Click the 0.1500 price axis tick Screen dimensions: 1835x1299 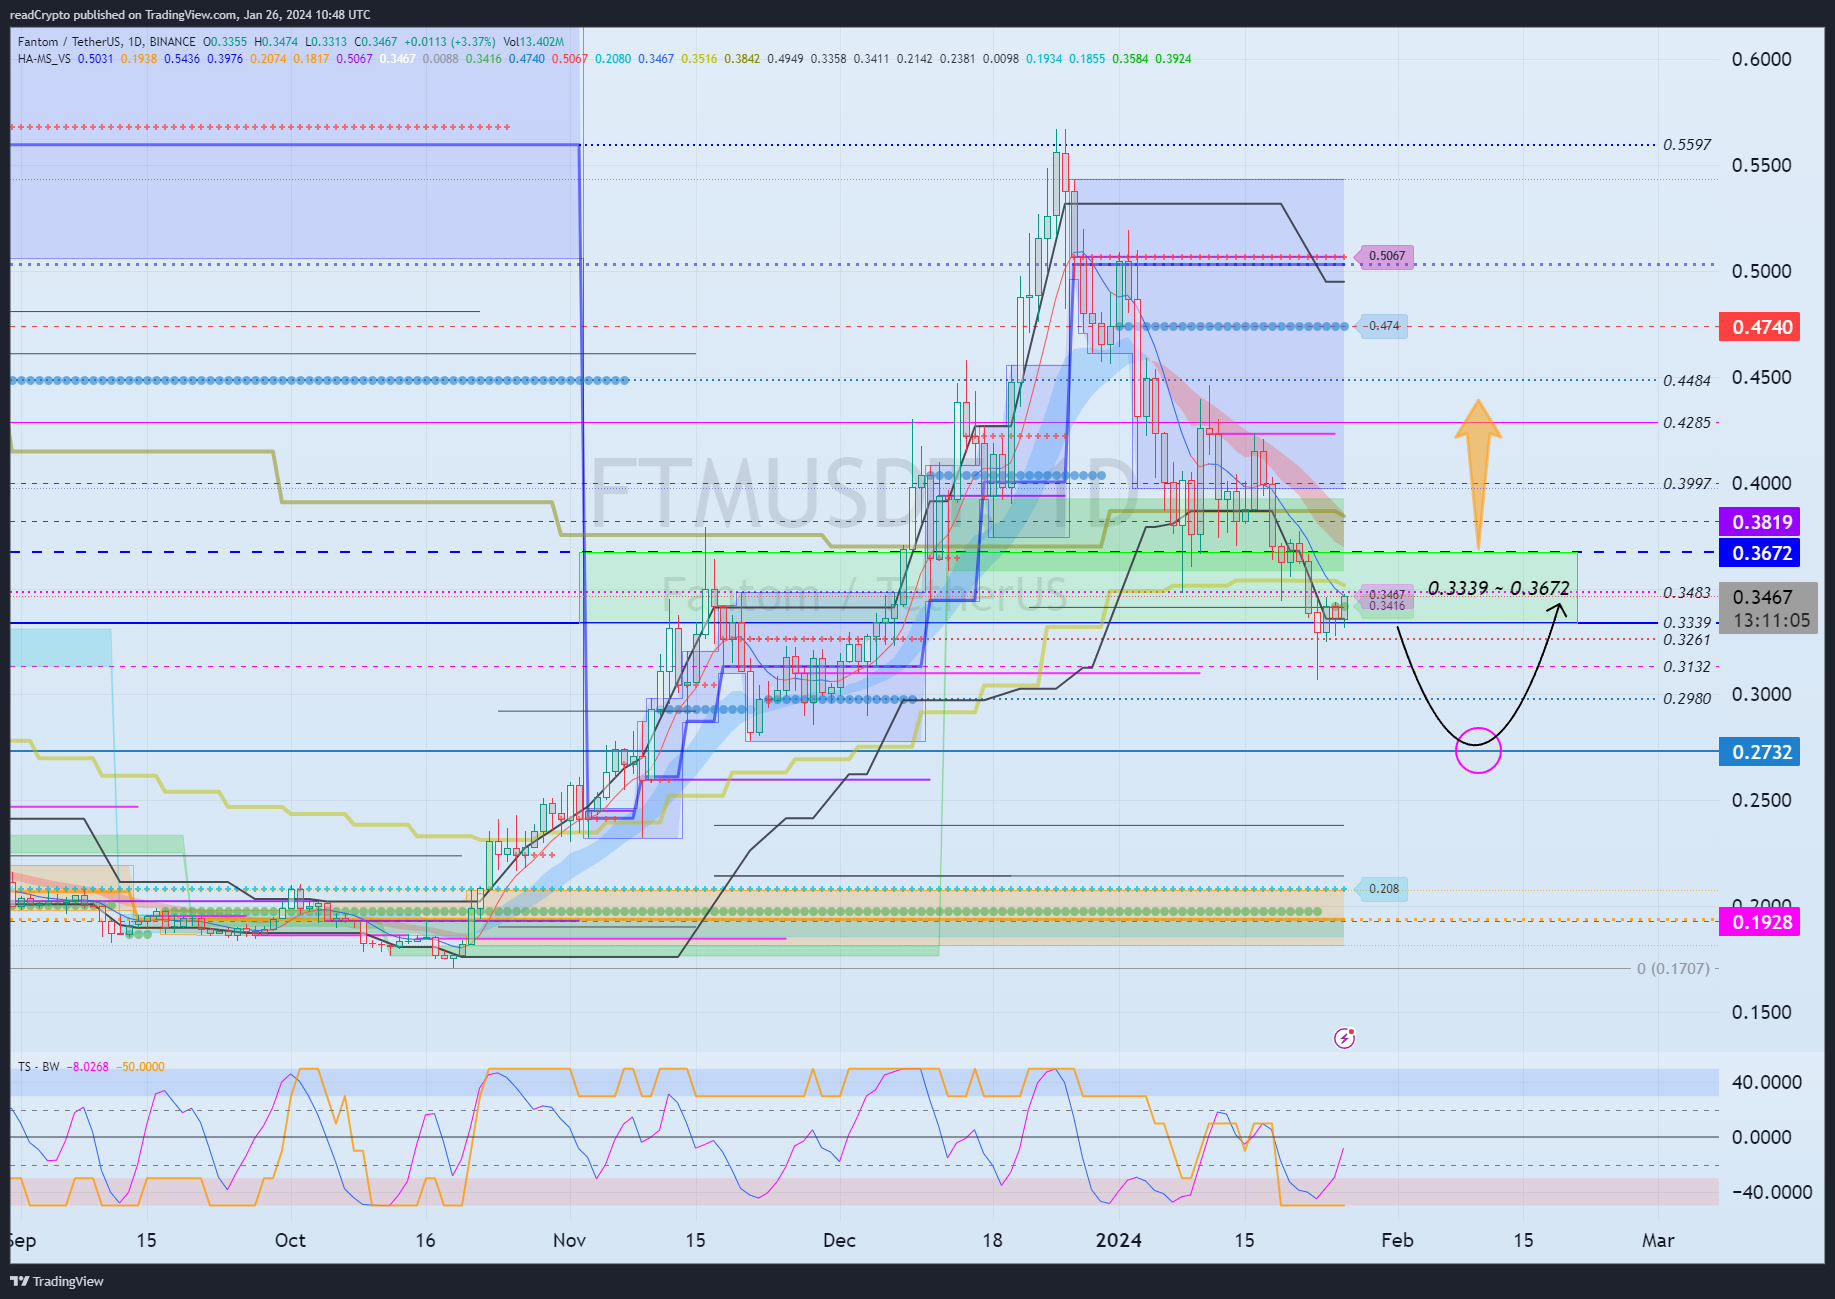click(x=1761, y=1012)
